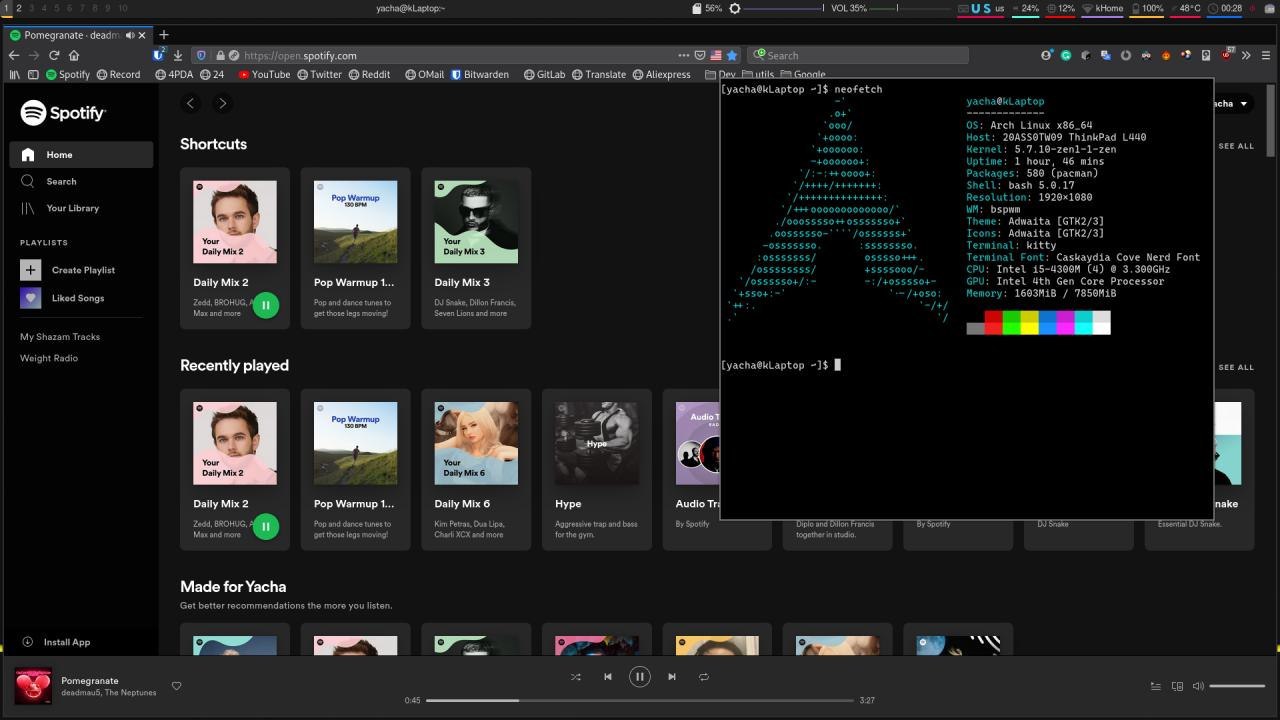1280x720 pixels.
Task: Open the Twitter bookmark
Action: click(x=319, y=74)
